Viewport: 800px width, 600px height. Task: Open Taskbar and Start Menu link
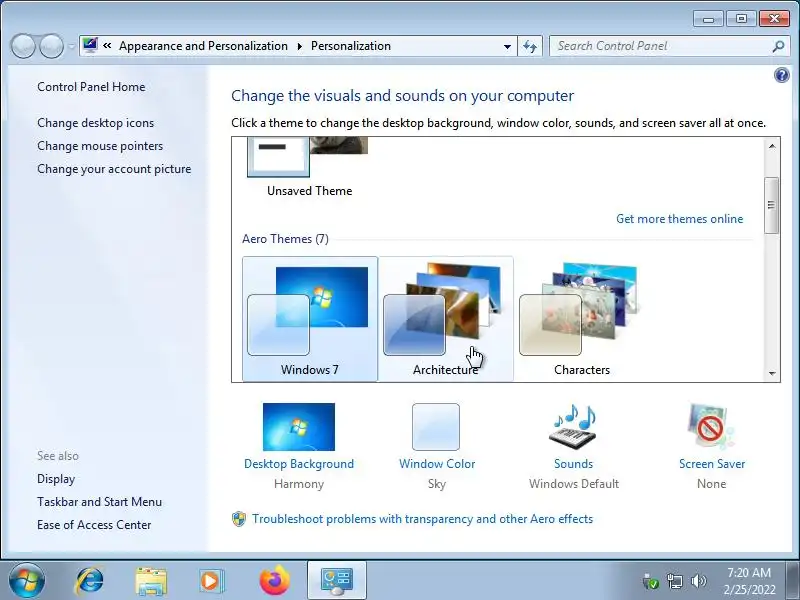[99, 502]
